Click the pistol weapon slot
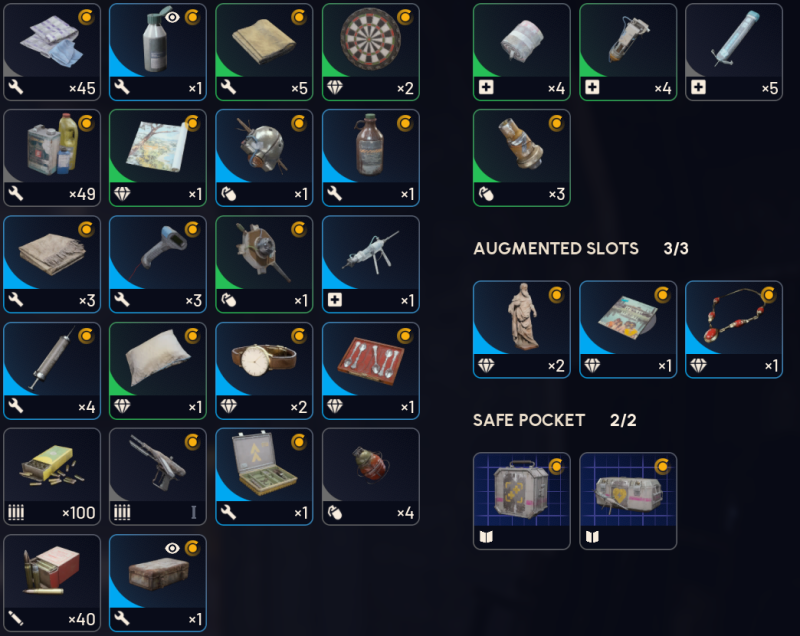This screenshot has height=636, width=800. click(158, 476)
